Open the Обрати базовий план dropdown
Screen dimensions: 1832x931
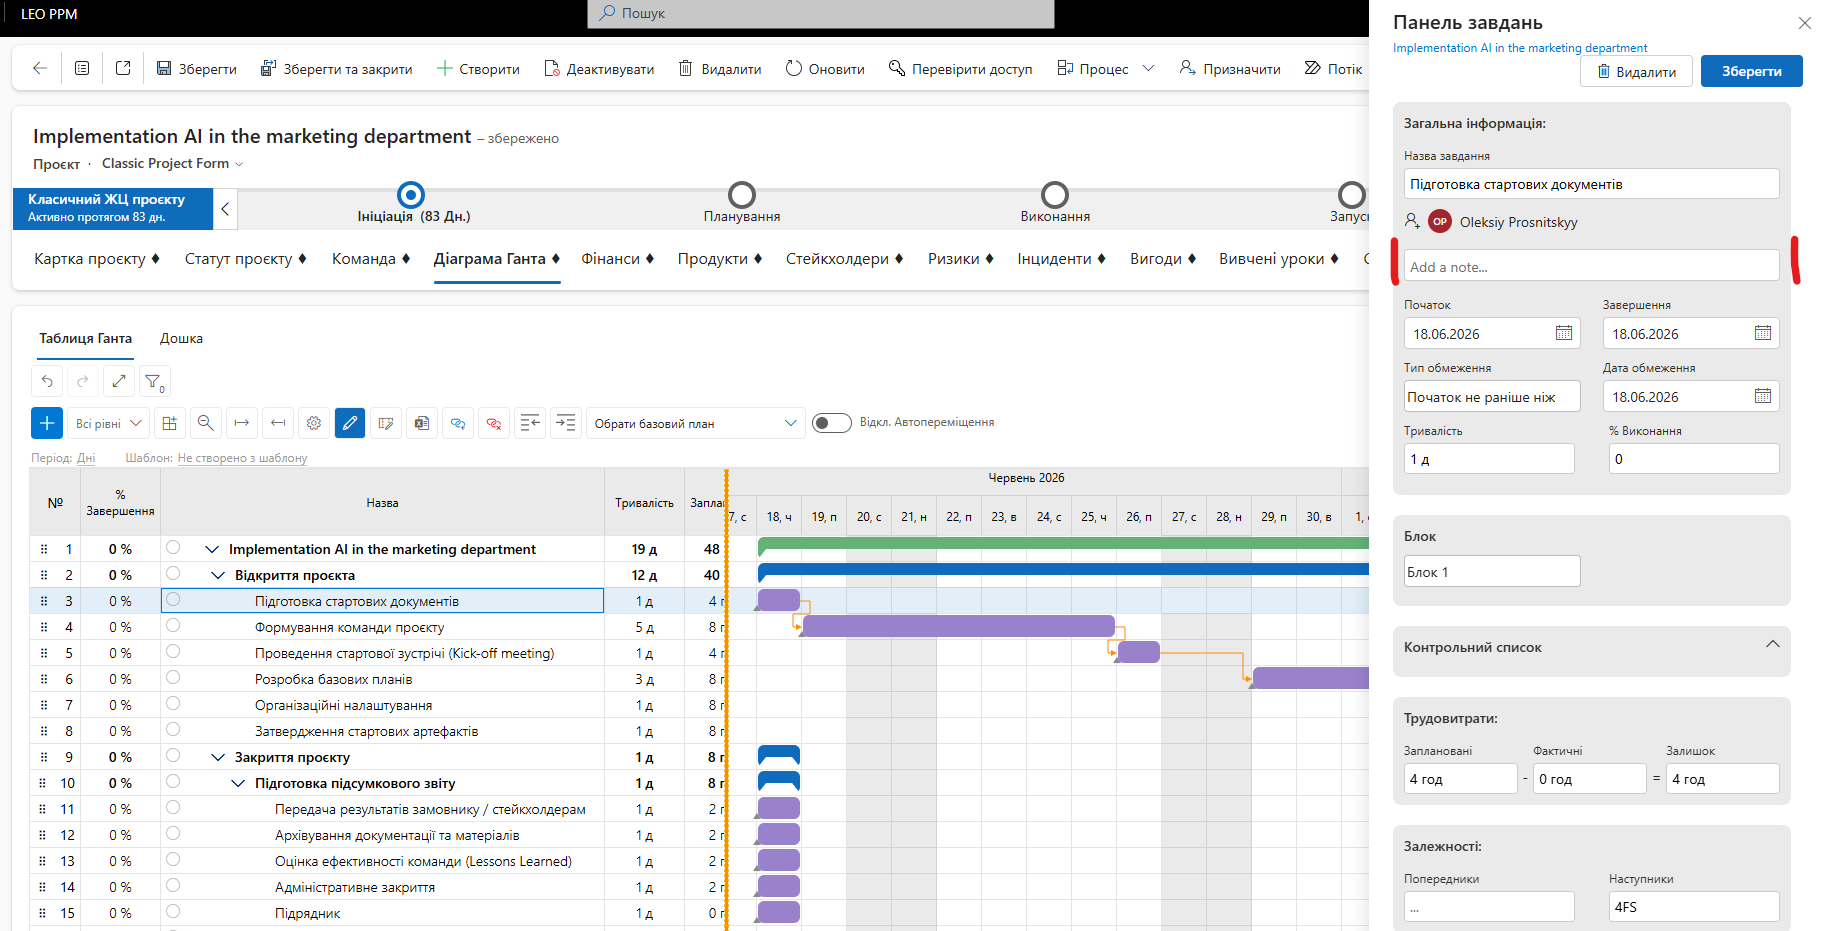(x=696, y=423)
